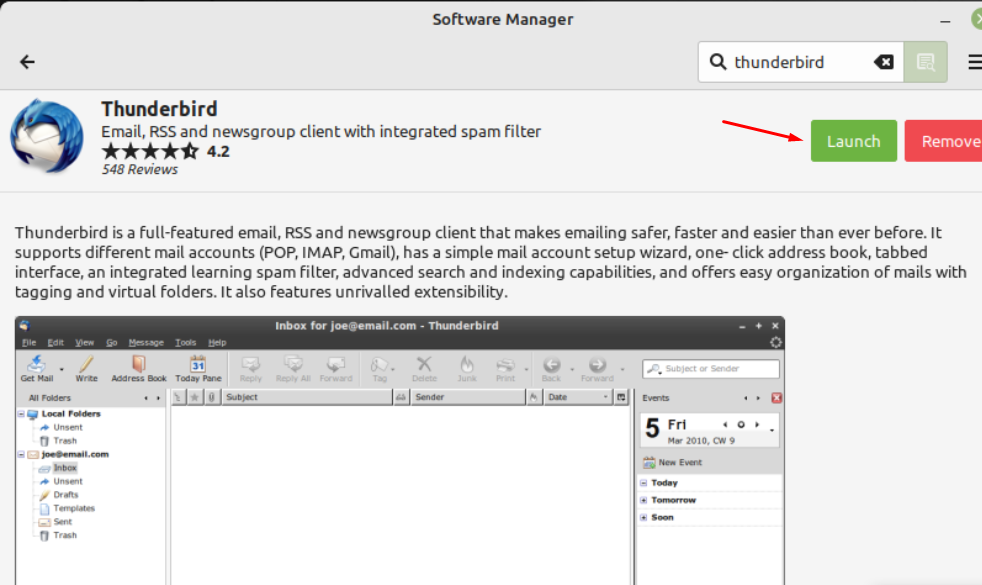The width and height of the screenshot is (982, 585).
Task: Minimize the Software Manager window
Action: pyautogui.click(x=945, y=21)
